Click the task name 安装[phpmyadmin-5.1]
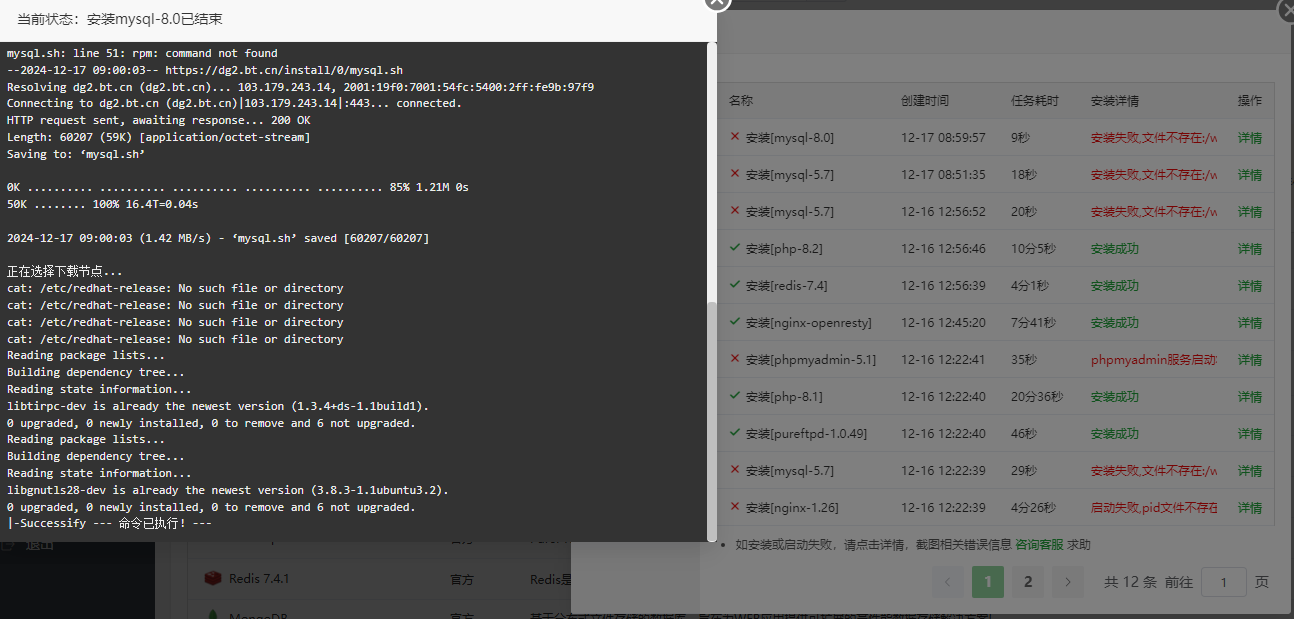The image size is (1294, 619). pyautogui.click(x=811, y=360)
